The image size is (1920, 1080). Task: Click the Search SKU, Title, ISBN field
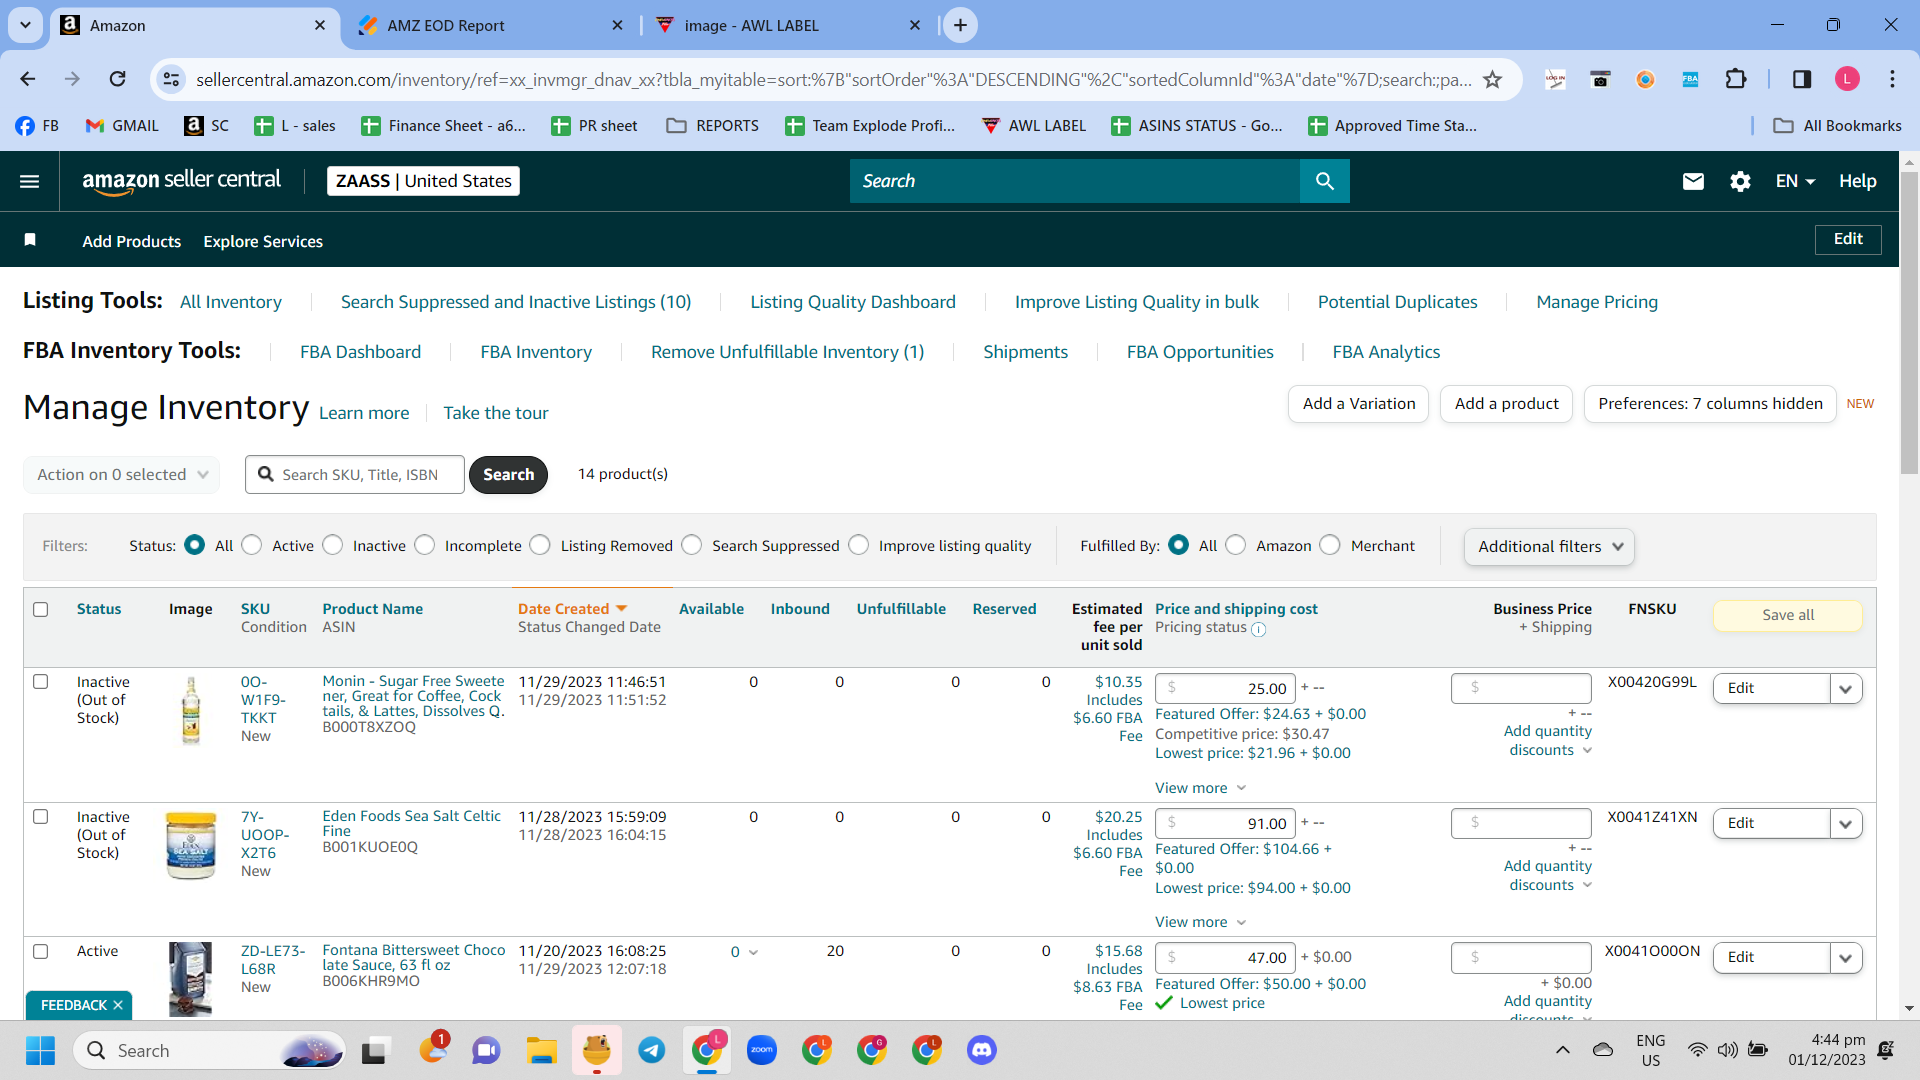point(355,474)
